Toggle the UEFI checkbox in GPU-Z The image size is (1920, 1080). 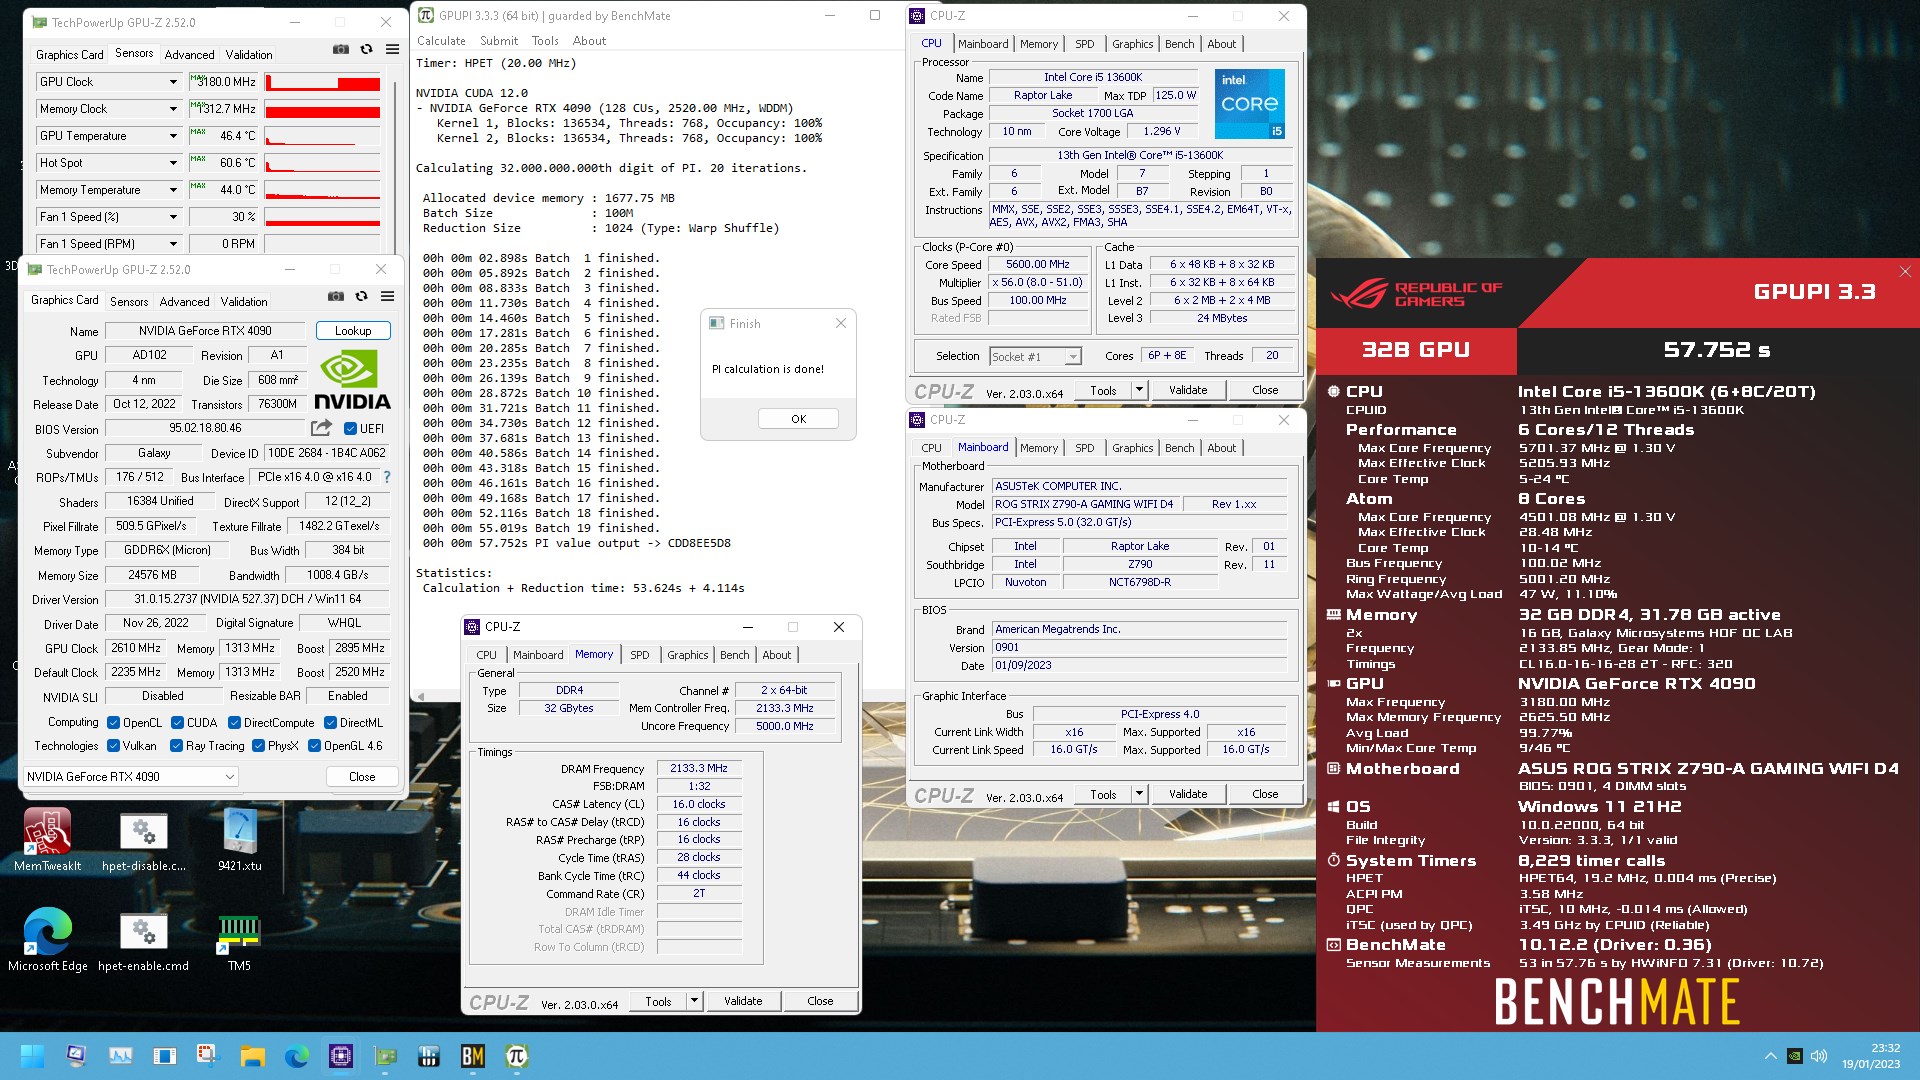pyautogui.click(x=350, y=429)
